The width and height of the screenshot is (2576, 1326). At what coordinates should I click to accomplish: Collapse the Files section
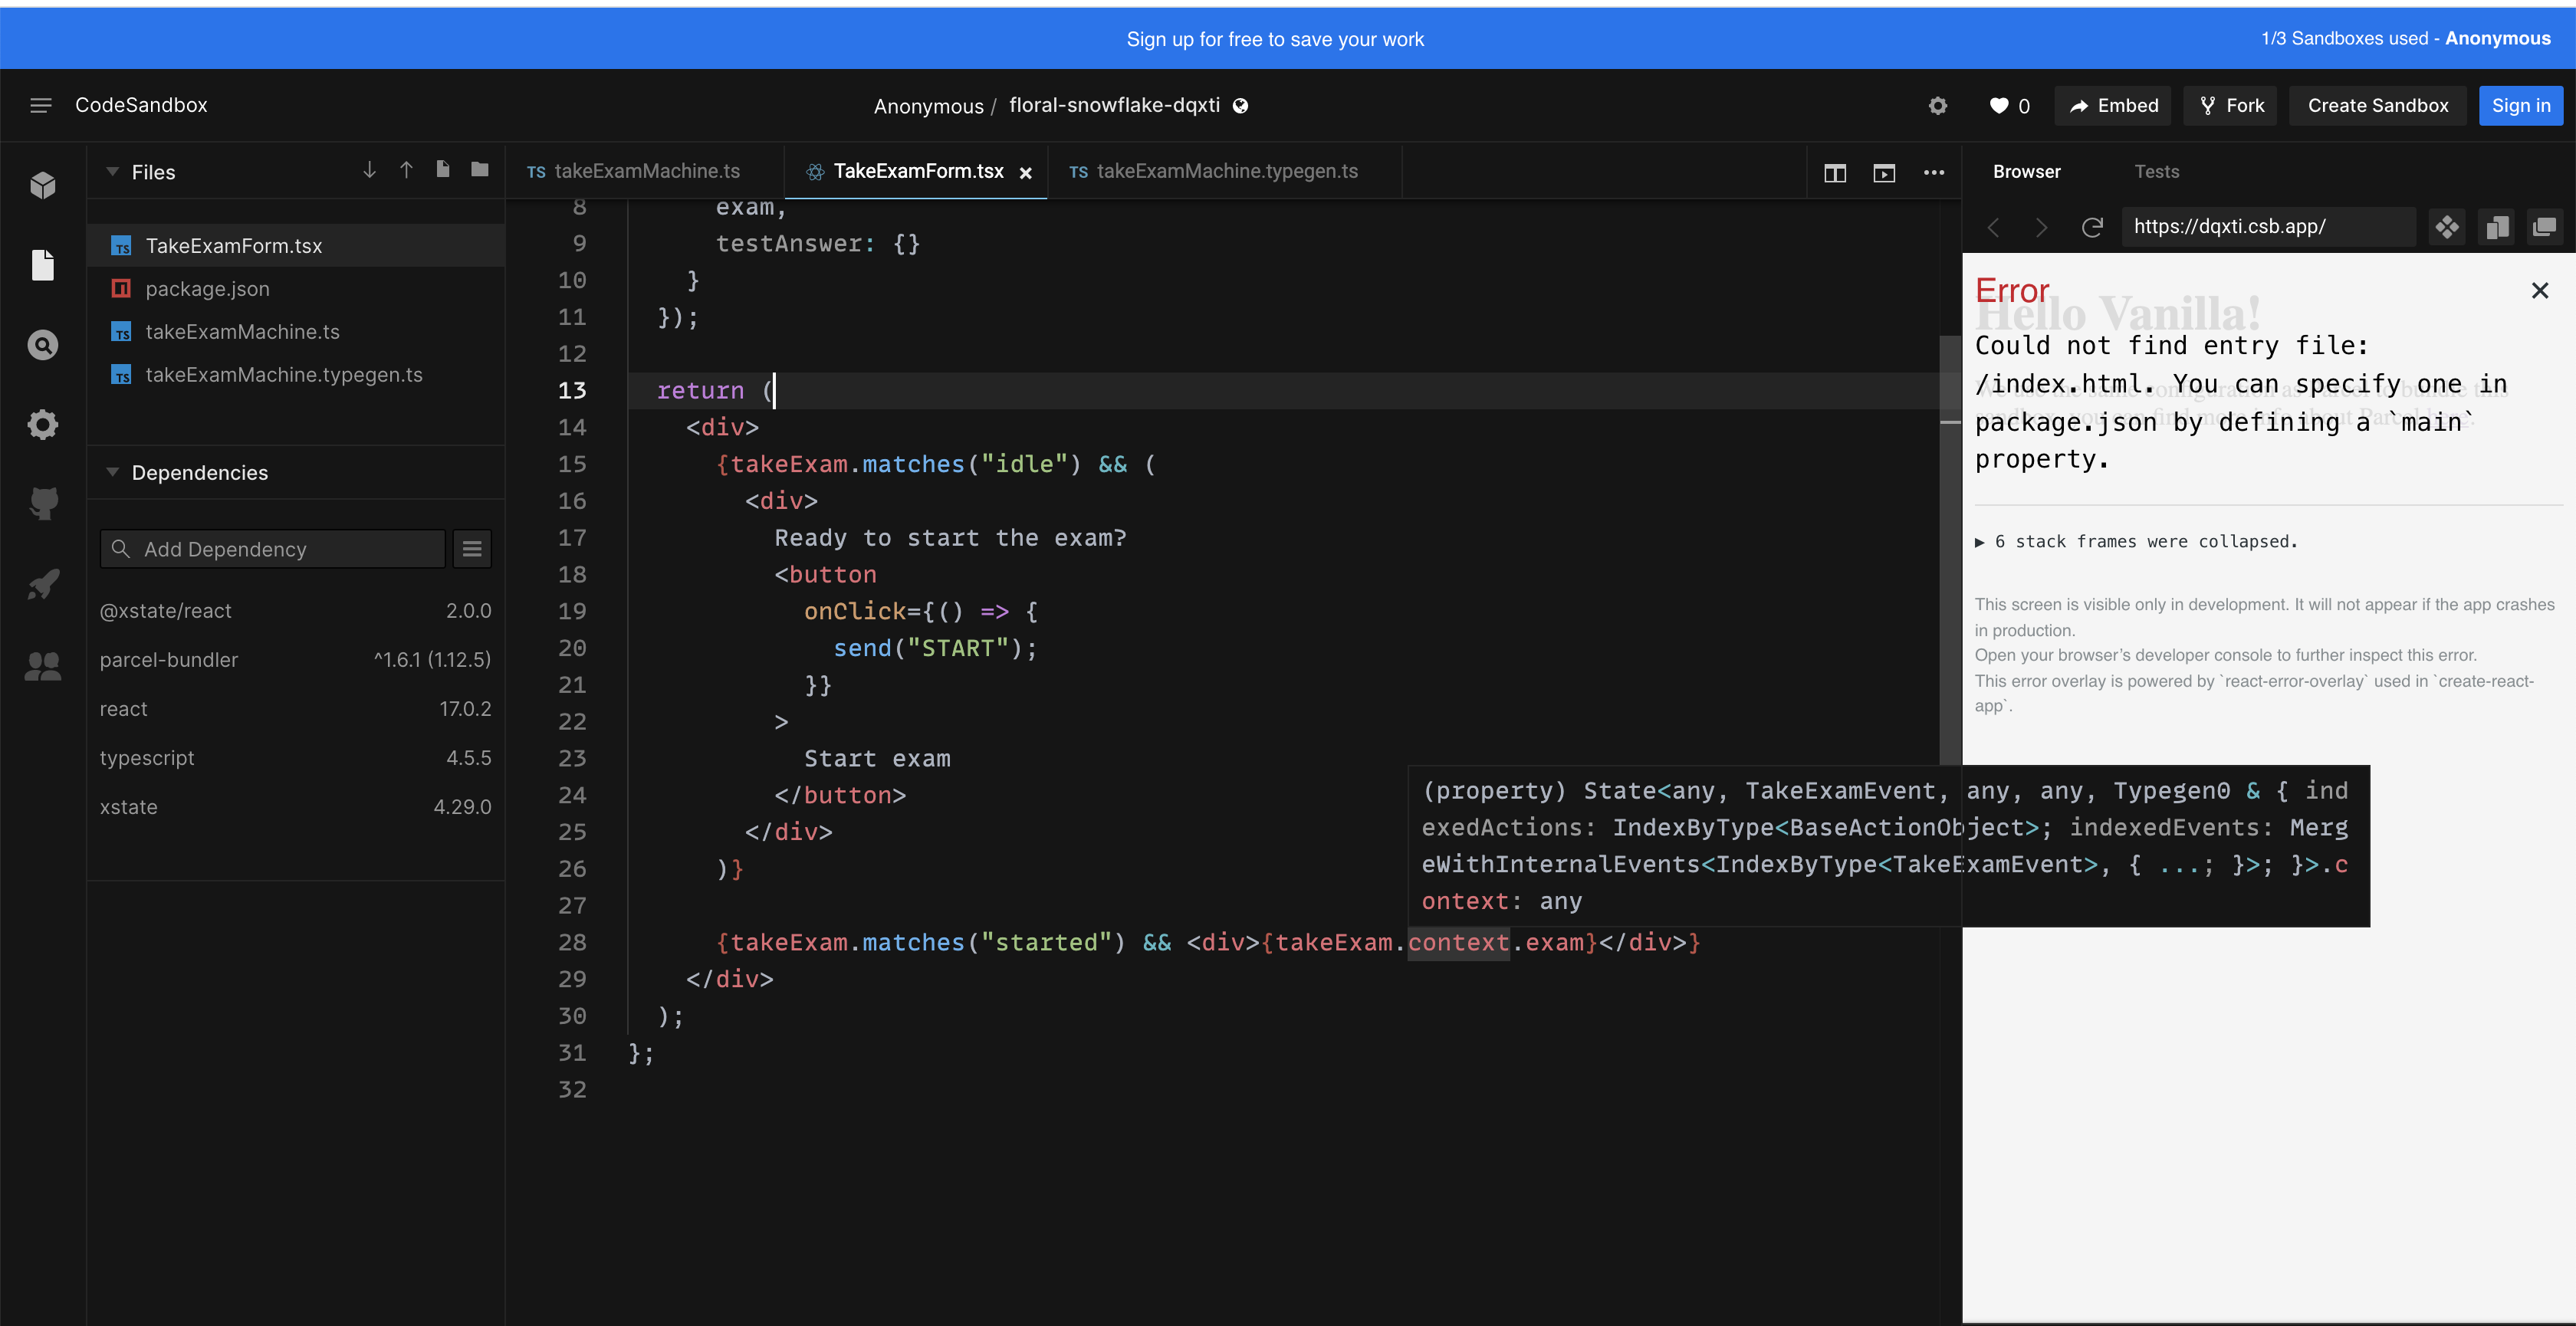[x=113, y=171]
